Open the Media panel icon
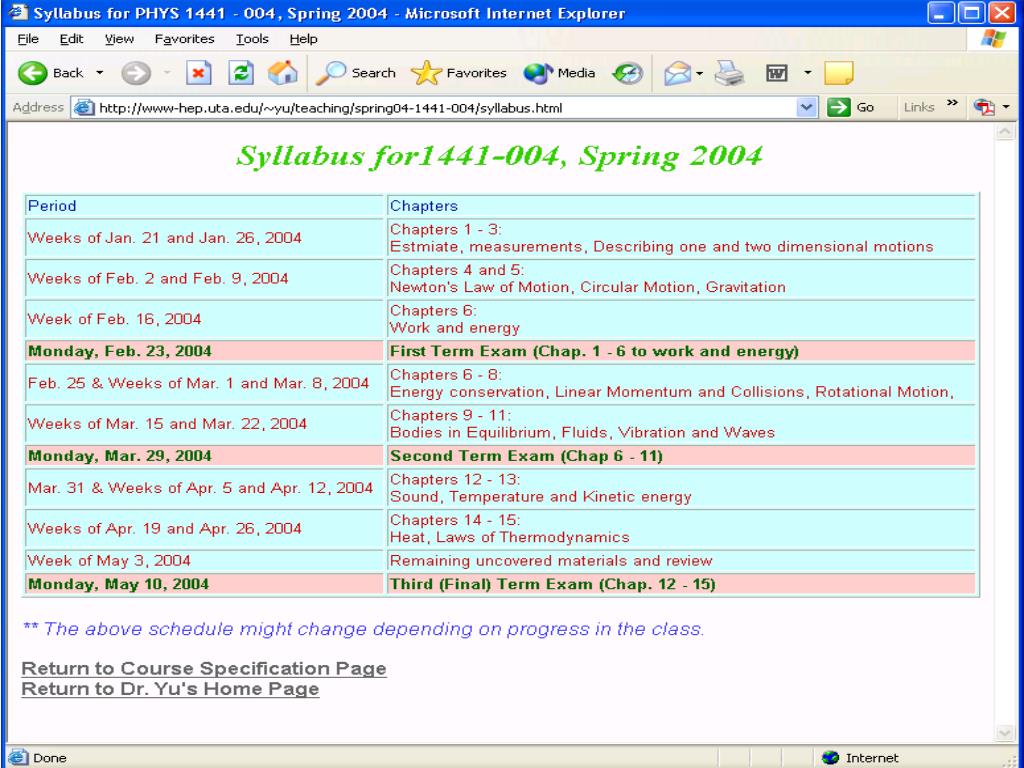The image size is (1024, 768). pos(560,73)
